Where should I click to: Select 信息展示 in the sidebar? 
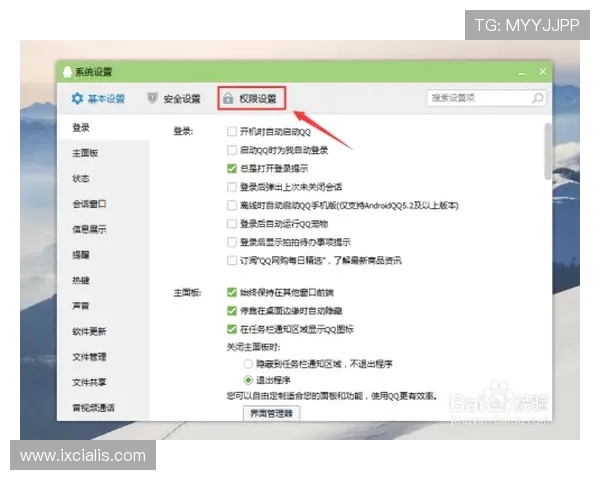pyautogui.click(x=90, y=229)
